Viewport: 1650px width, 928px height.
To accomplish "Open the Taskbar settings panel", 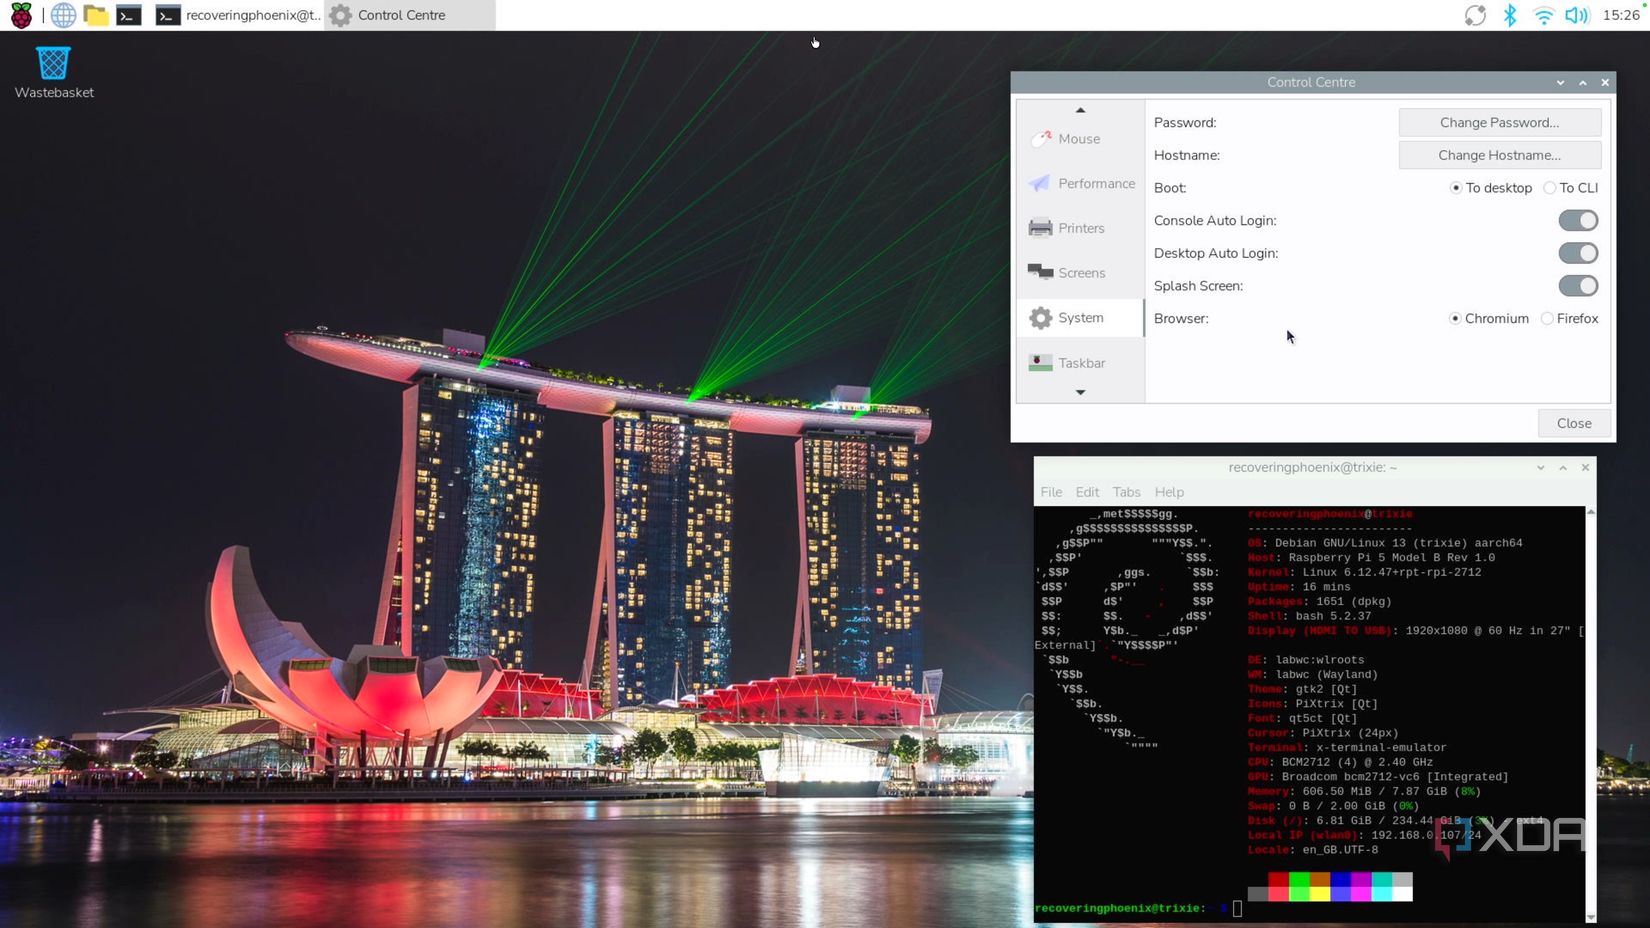I will (x=1081, y=362).
